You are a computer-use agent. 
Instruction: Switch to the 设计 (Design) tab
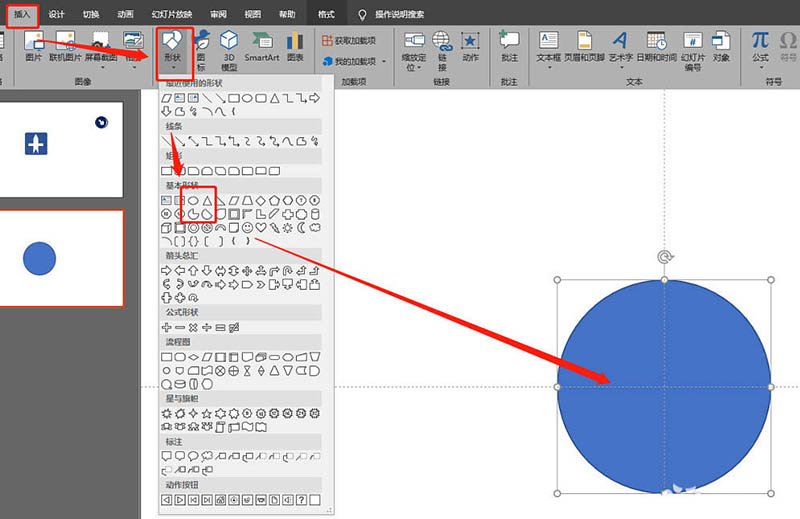pos(56,14)
